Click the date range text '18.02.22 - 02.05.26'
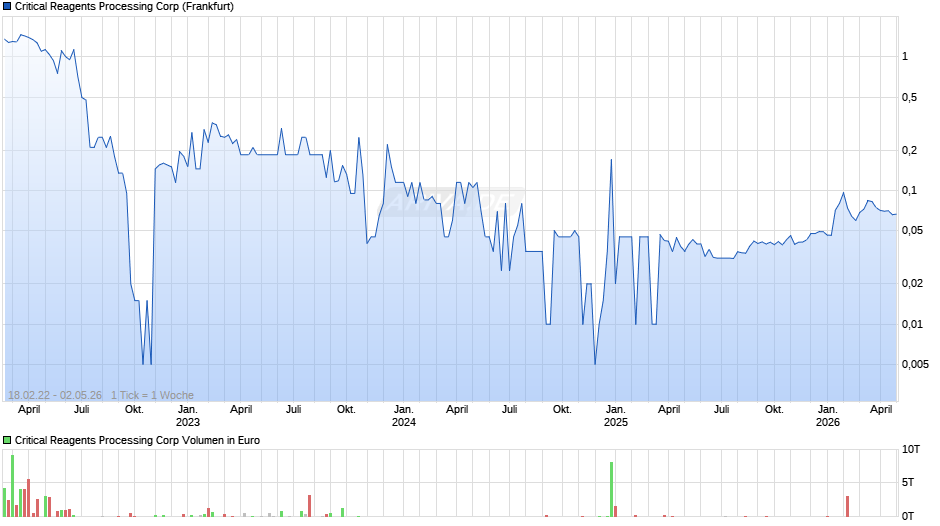Viewport: 940px width, 526px height. pyautogui.click(x=55, y=395)
